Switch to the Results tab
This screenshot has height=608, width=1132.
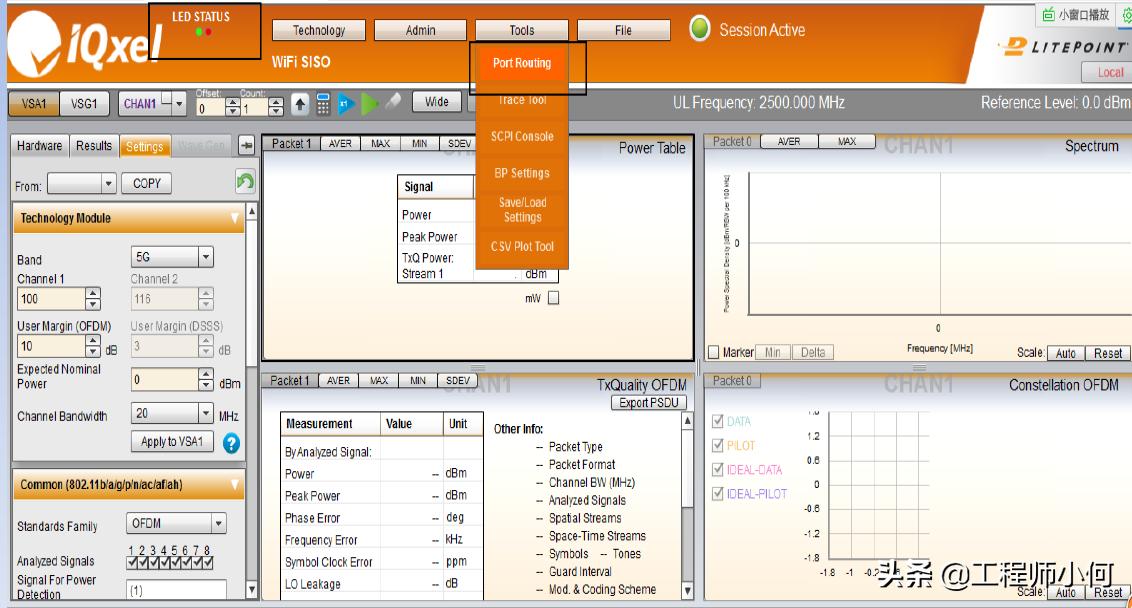94,146
